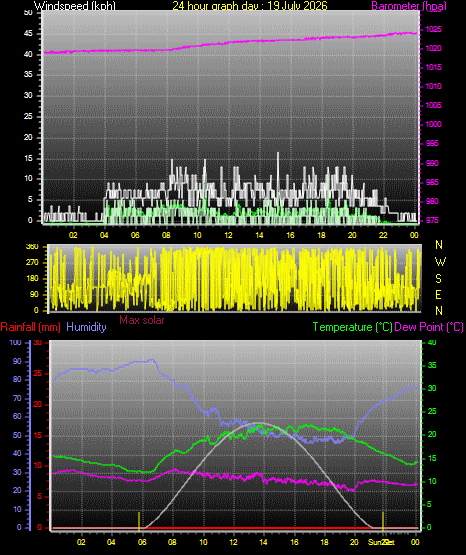Click the 04 hour label under the temperature graph
Viewport: 466px width, 555px height.
coord(111,542)
